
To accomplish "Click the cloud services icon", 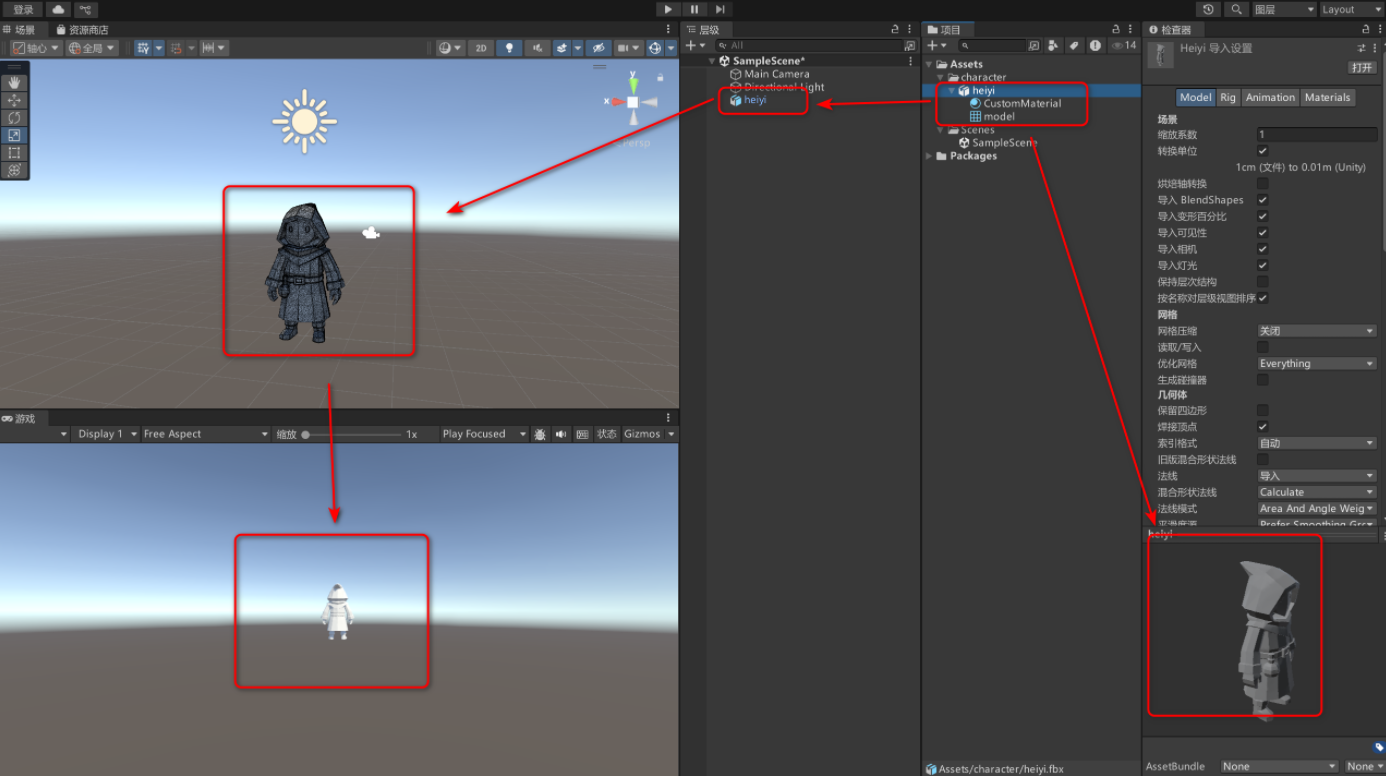I will pos(58,9).
